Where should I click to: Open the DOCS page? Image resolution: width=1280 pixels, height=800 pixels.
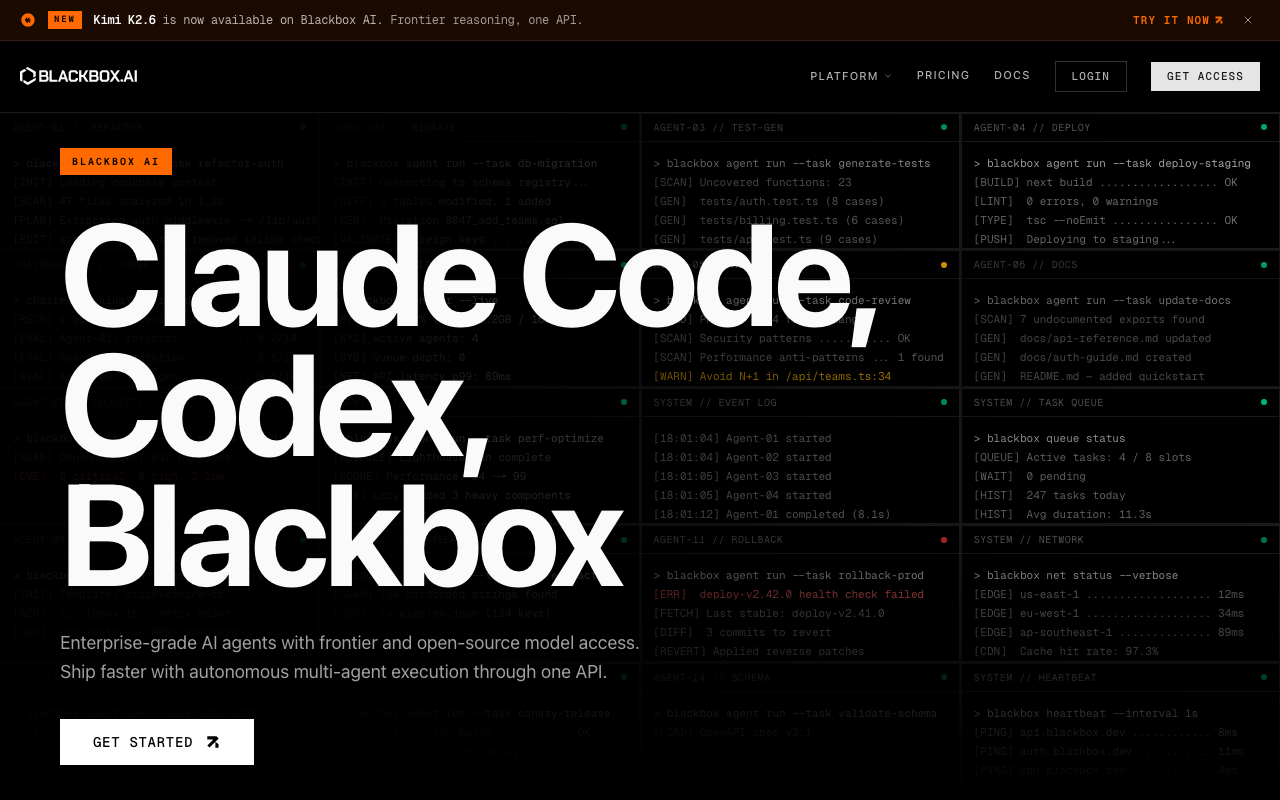(1012, 75)
